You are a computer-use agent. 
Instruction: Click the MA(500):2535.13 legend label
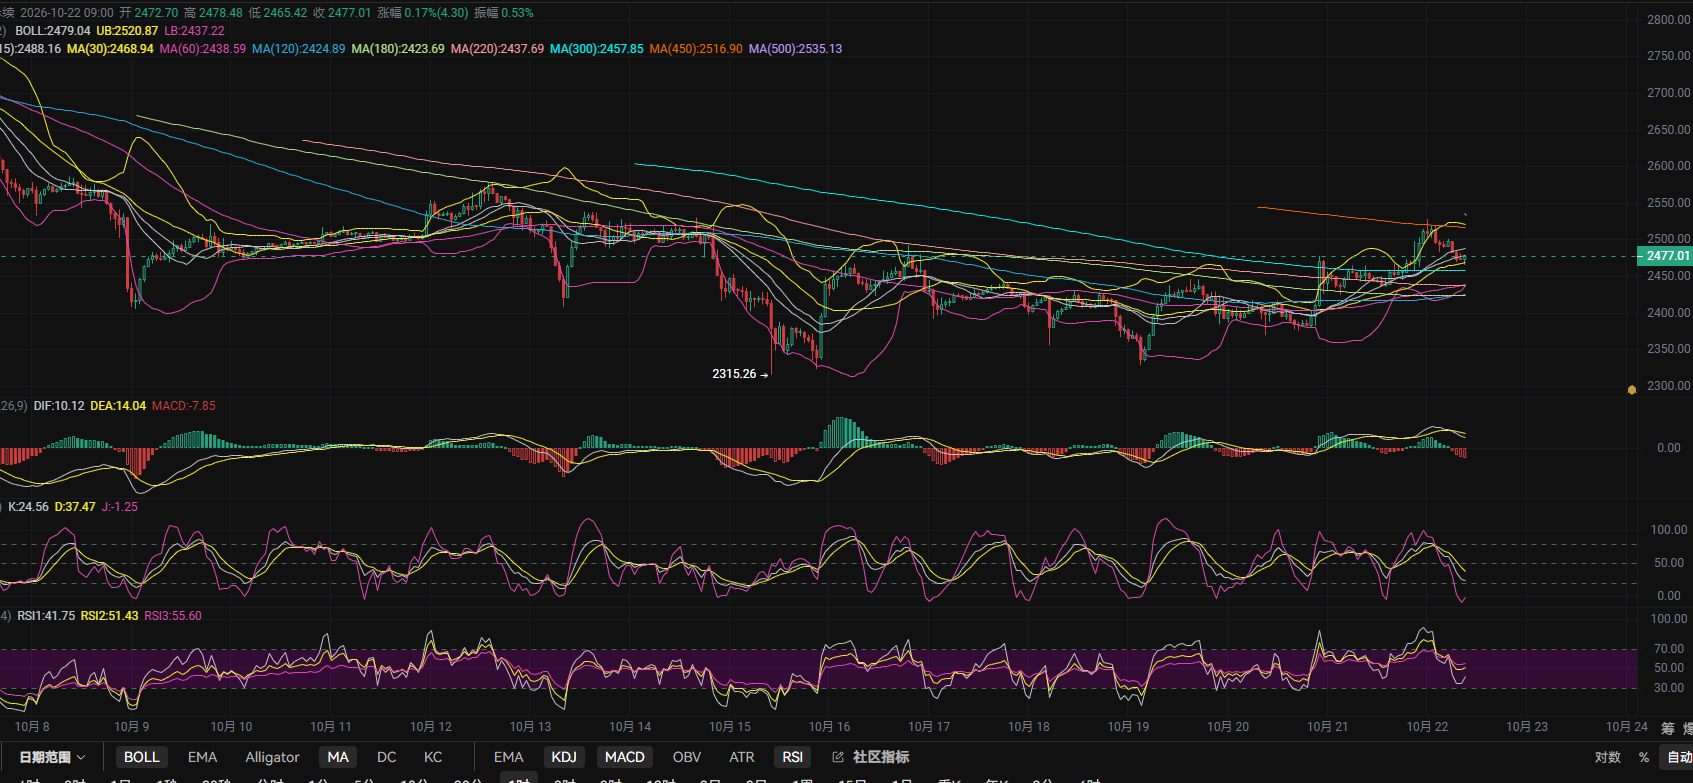point(795,49)
